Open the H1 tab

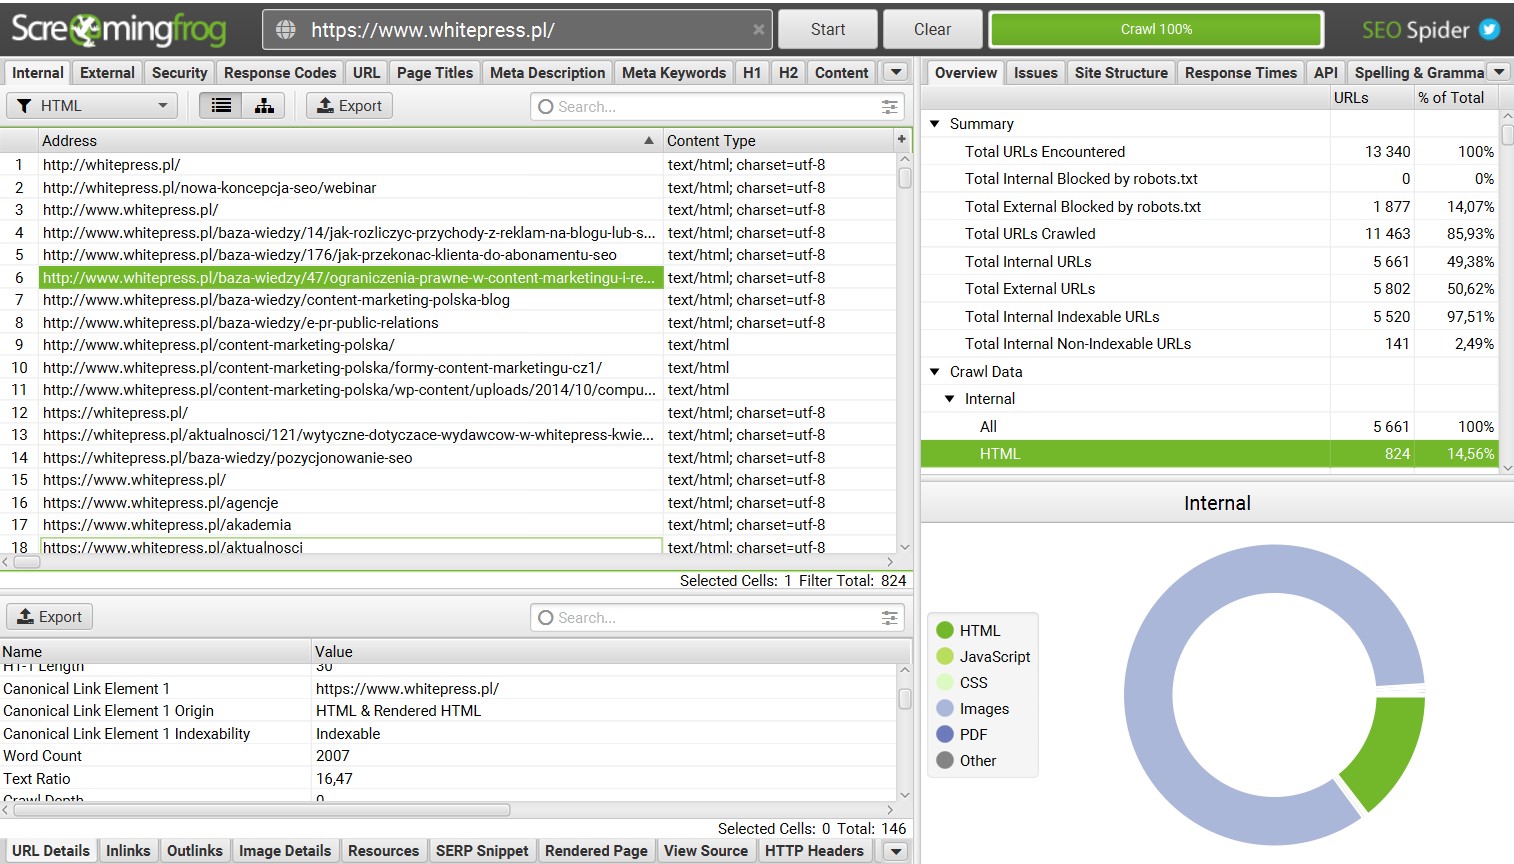[752, 73]
